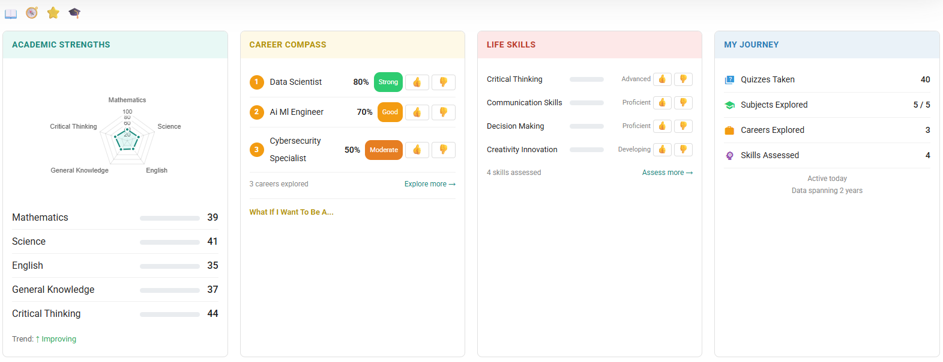This screenshot has height=362, width=943.
Task: Click the 3 careers explored text
Action: point(279,184)
